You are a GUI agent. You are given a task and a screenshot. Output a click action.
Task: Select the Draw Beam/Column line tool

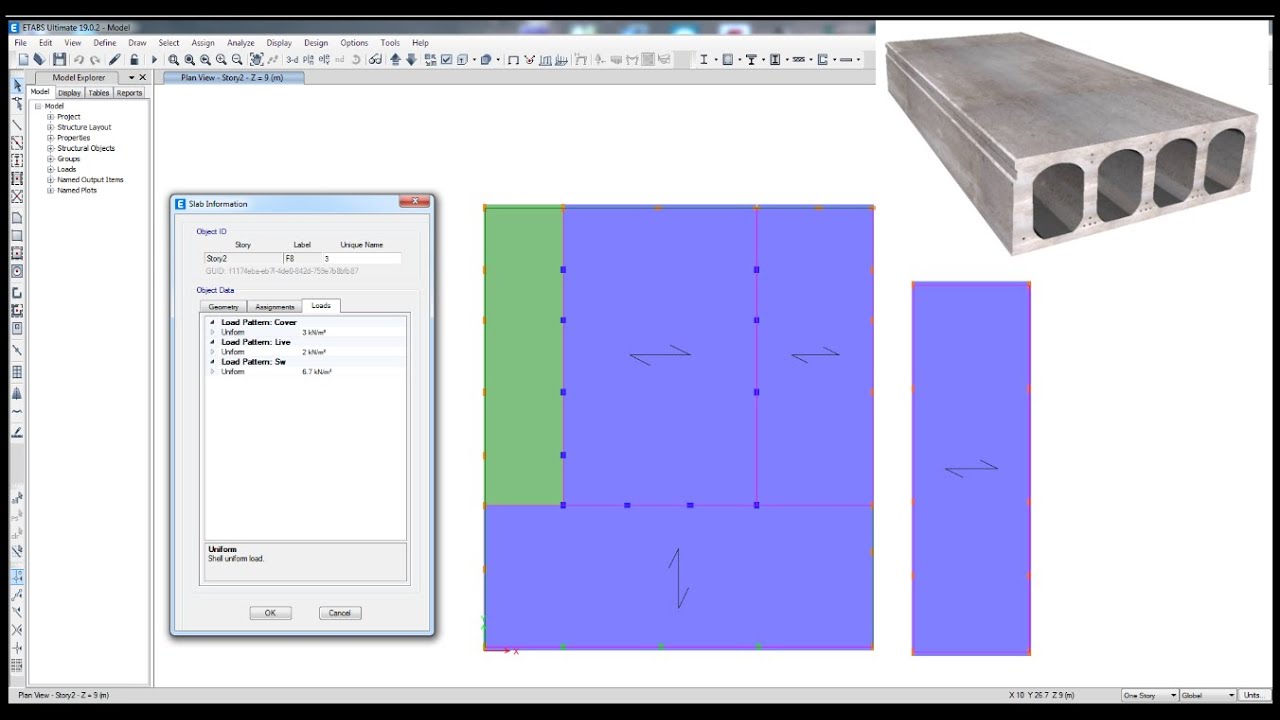(17, 125)
